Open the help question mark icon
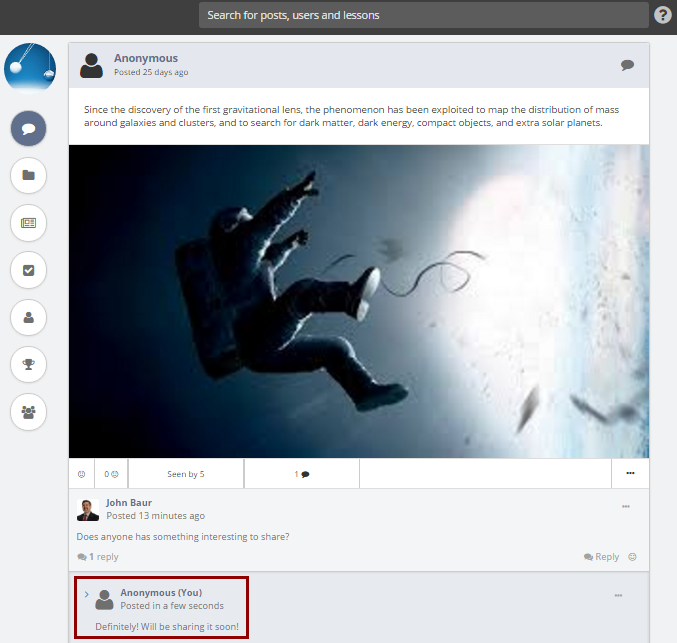The height and width of the screenshot is (643, 677). [662, 15]
